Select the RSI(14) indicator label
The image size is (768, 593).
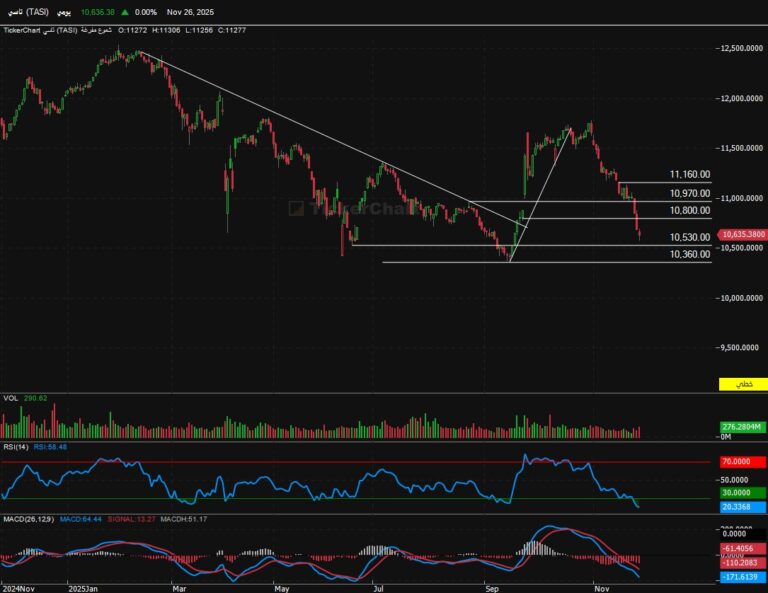(15, 447)
